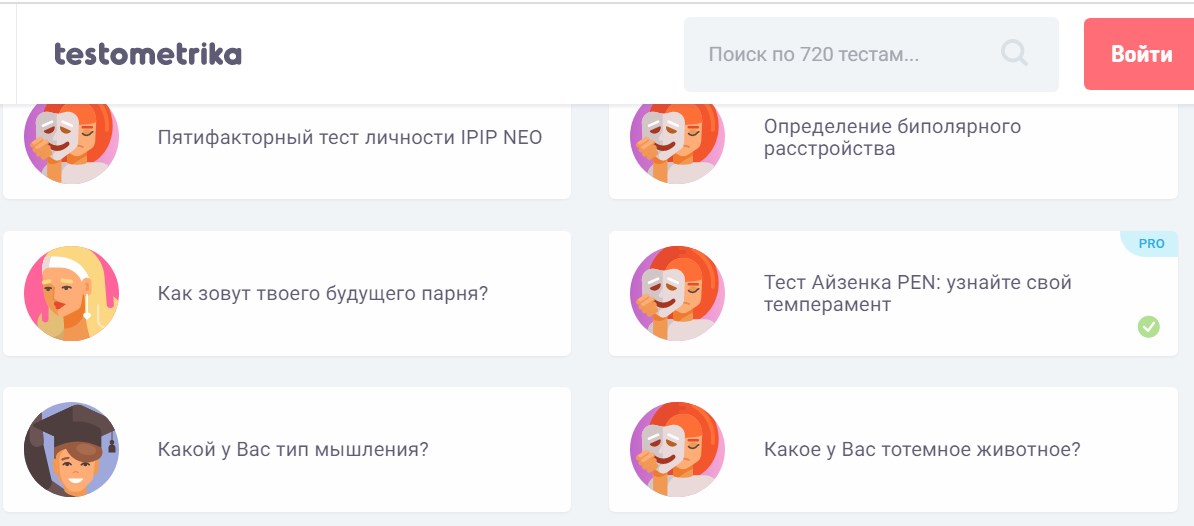Viewport: 1194px width, 526px height.
Task: Click the graduate cap avatar icon
Action: click(71, 449)
